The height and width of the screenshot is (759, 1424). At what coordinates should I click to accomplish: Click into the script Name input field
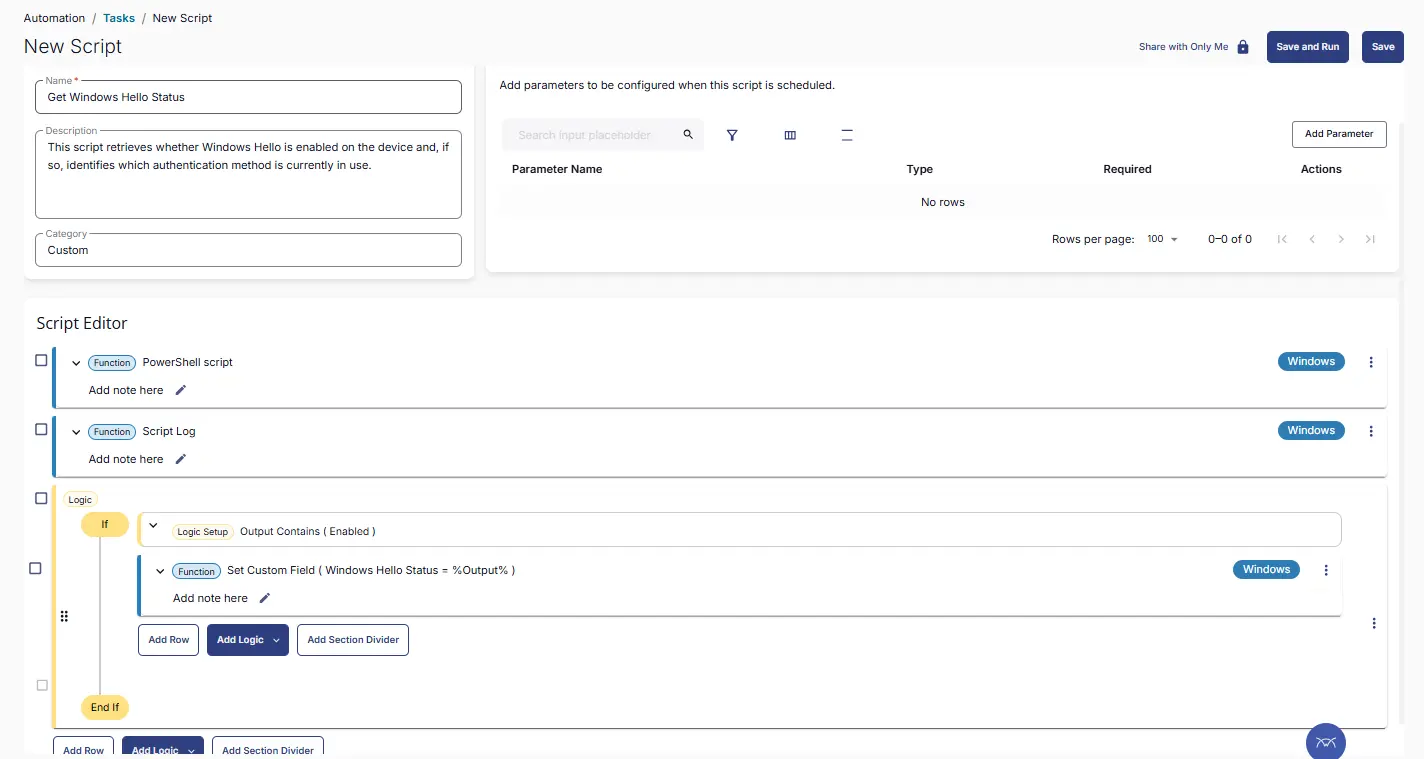tap(248, 97)
